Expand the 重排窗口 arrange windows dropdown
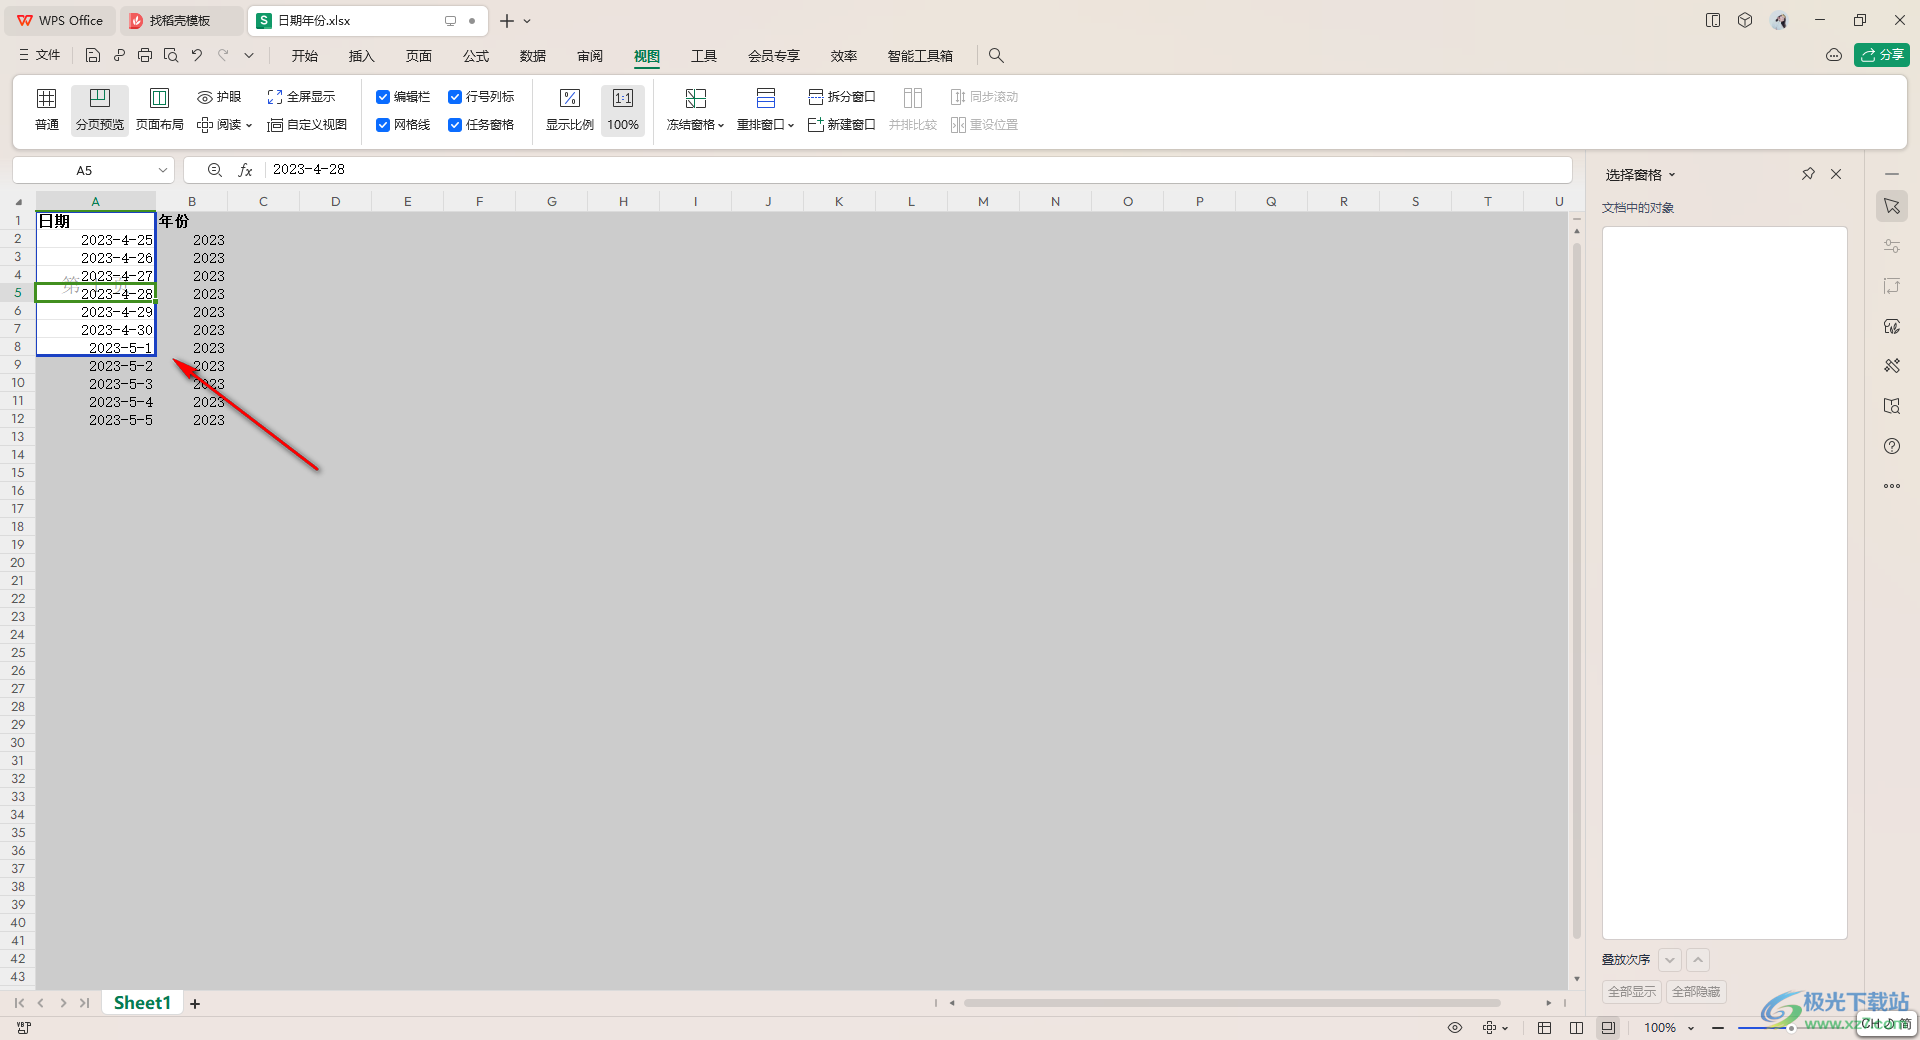 pos(765,125)
